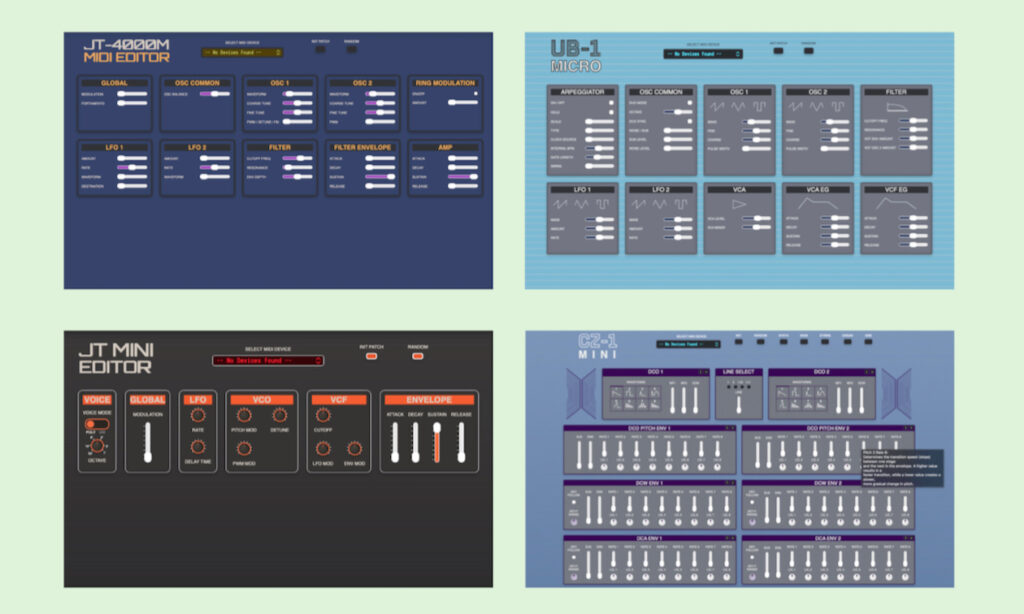Image resolution: width=1024 pixels, height=614 pixels.
Task: Click the ENVELOPE section header on JT Mini
Action: (430, 398)
